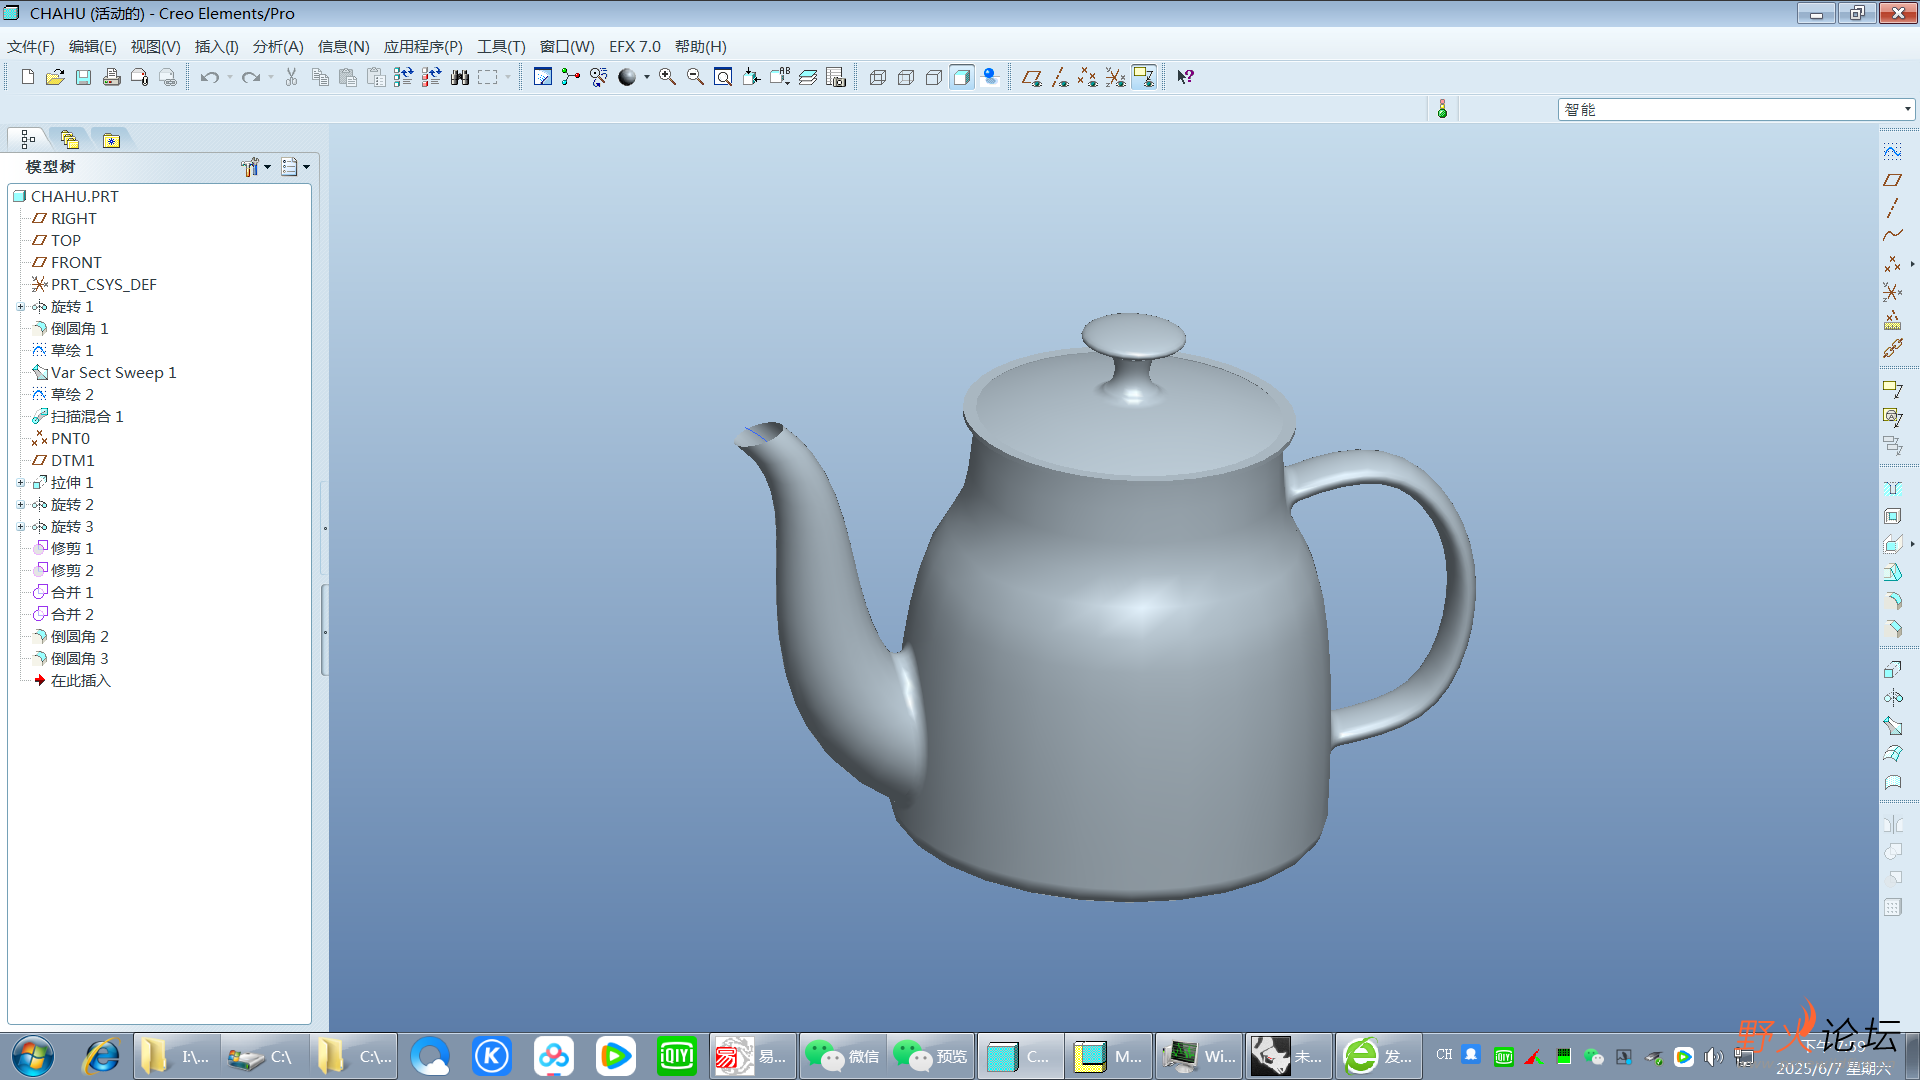Click the 在此插入 marker
This screenshot has height=1080, width=1920.
tap(72, 681)
